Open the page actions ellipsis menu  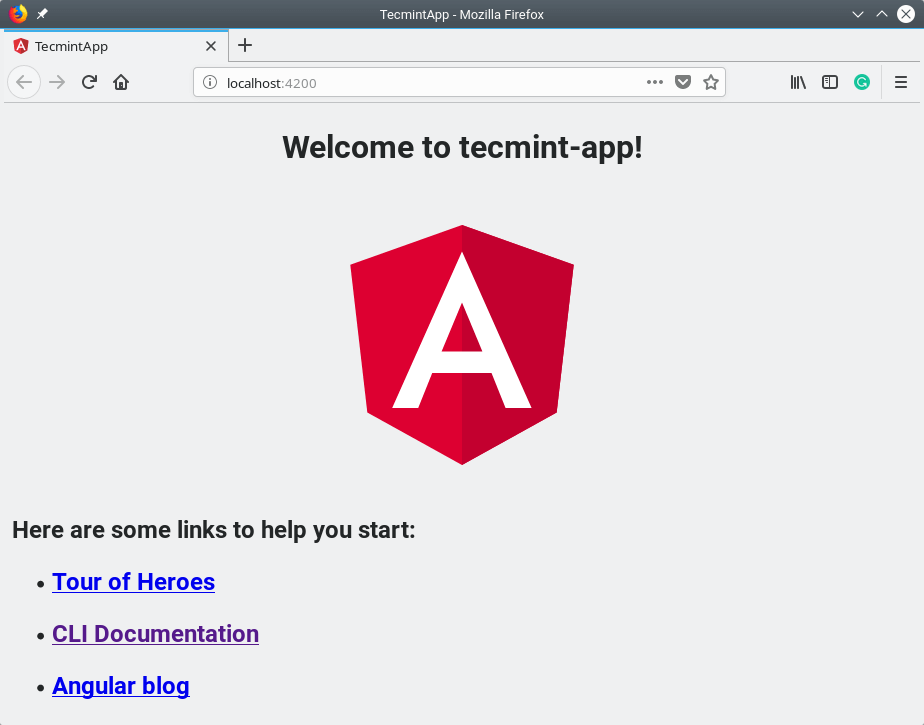pyautogui.click(x=655, y=82)
